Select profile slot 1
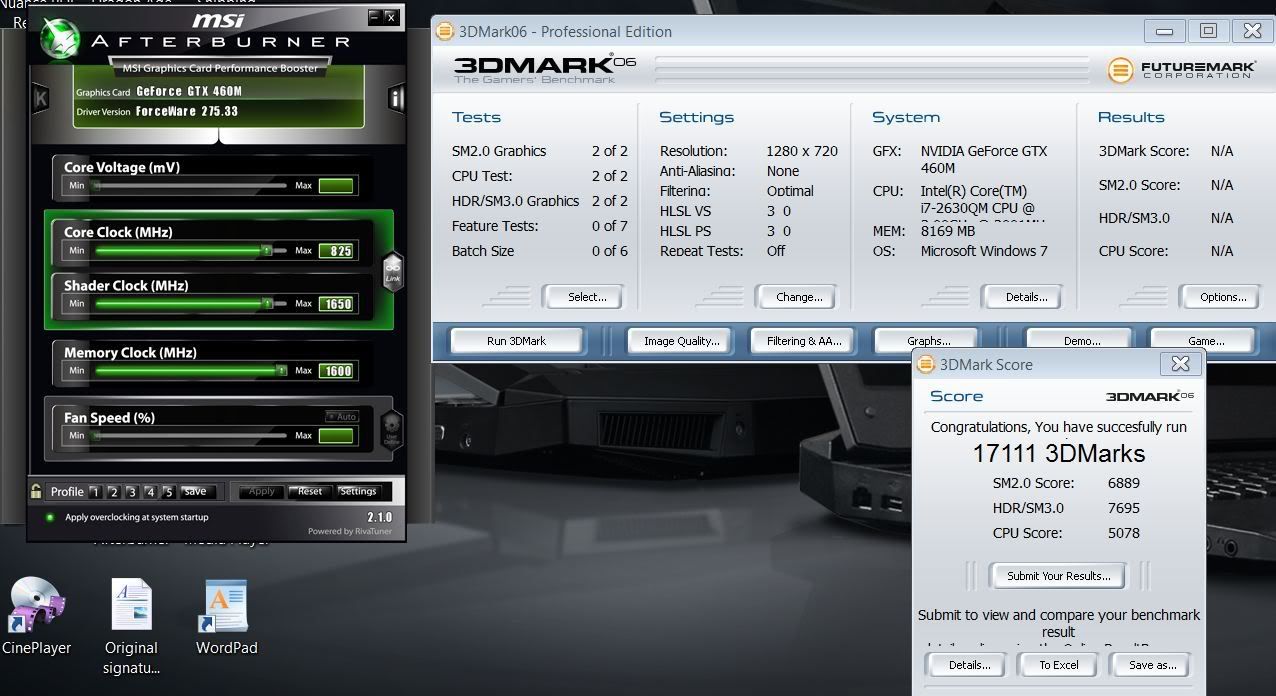1276x696 pixels. click(x=95, y=492)
